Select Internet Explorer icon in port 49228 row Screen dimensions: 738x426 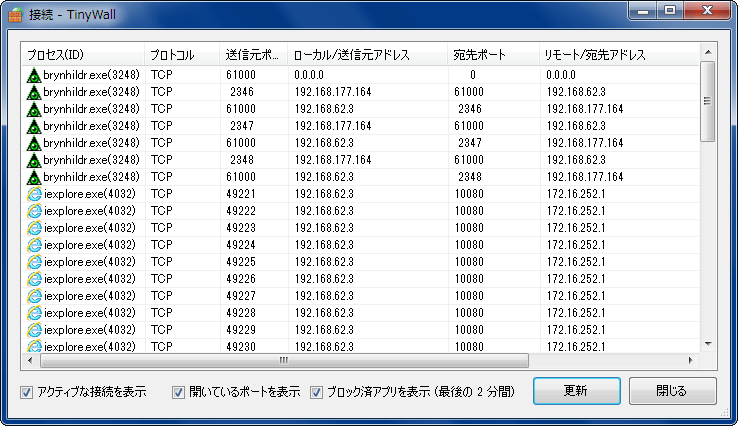[34, 313]
